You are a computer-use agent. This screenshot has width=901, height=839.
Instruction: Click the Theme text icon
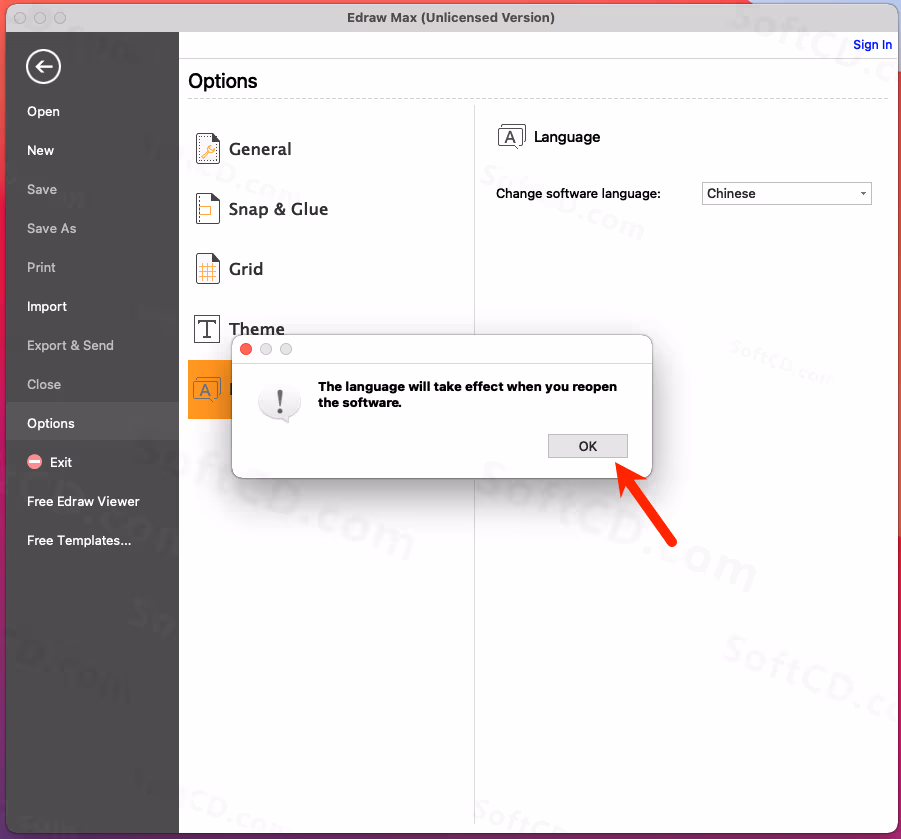(x=207, y=329)
